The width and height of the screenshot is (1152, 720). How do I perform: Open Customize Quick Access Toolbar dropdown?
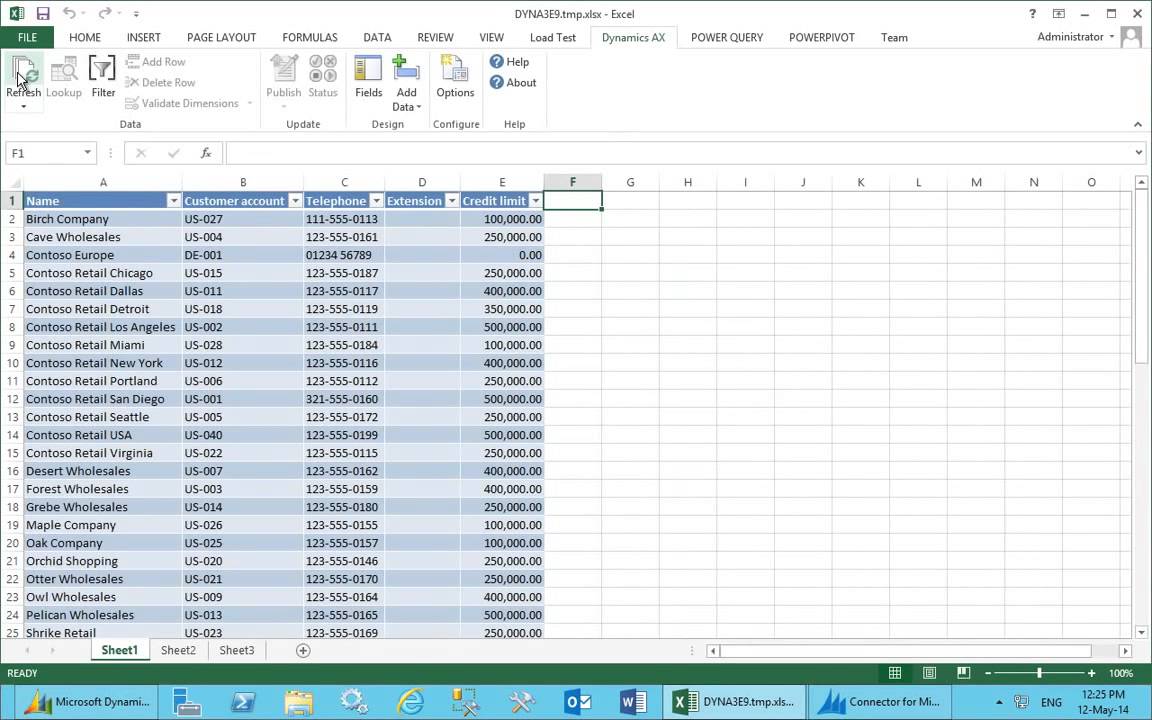(137, 14)
